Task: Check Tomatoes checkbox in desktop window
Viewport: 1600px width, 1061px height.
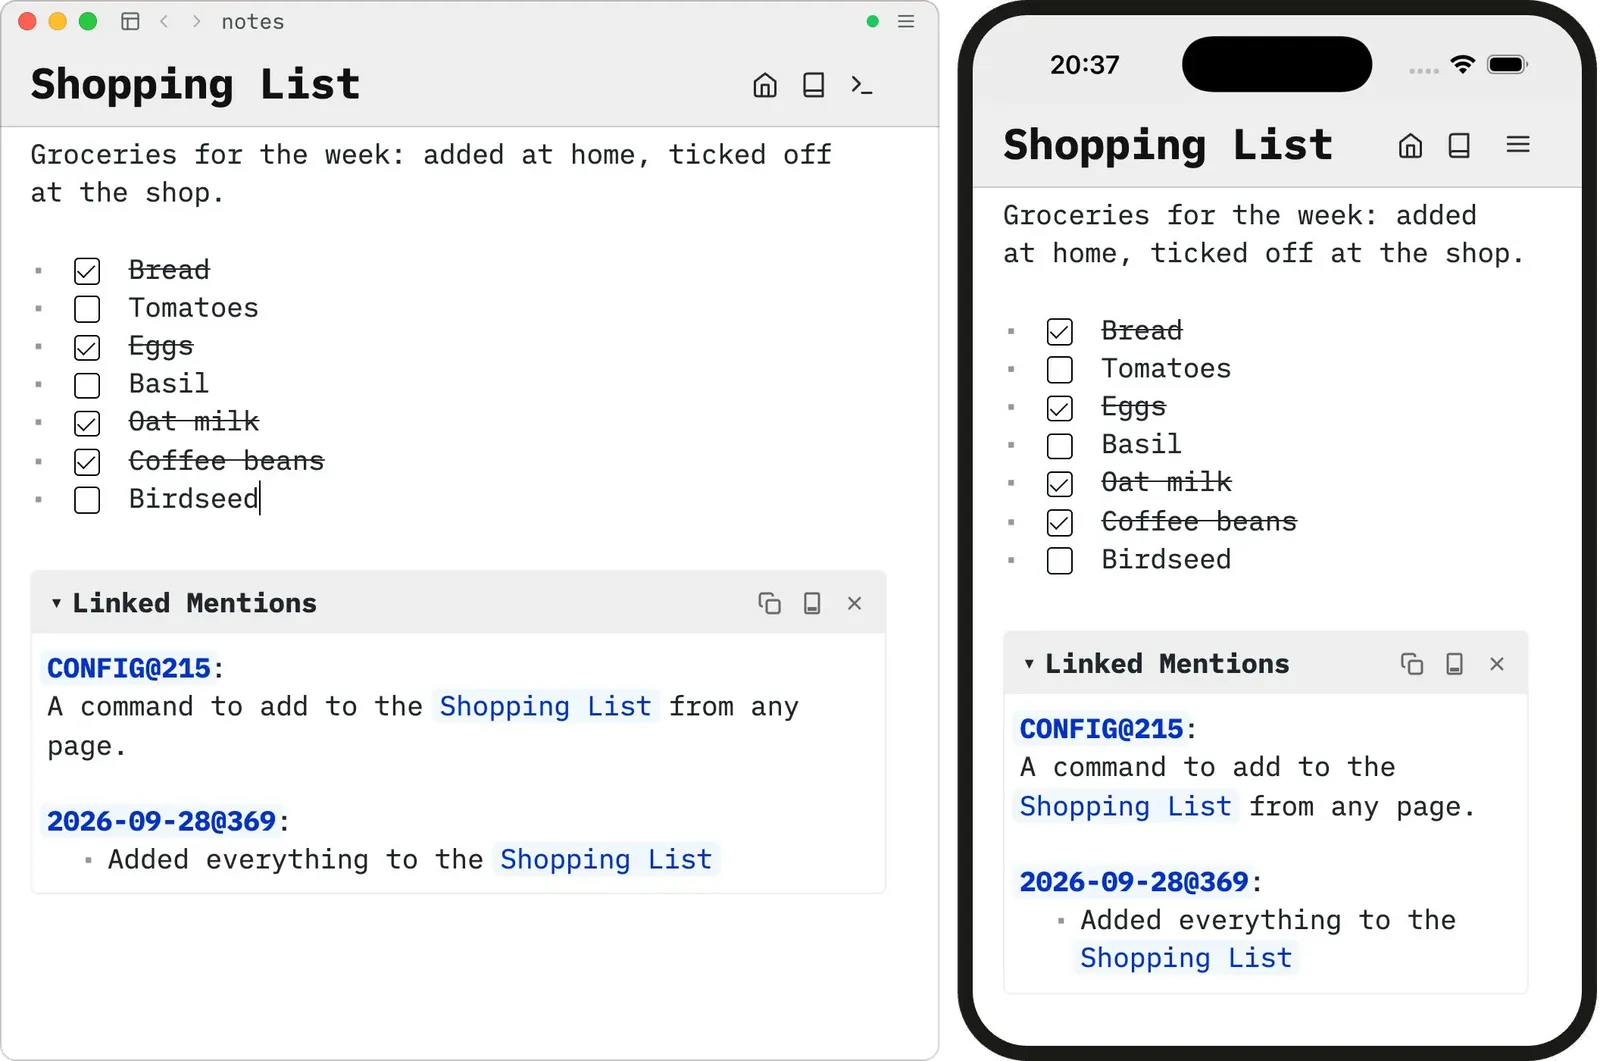Action: click(87, 309)
